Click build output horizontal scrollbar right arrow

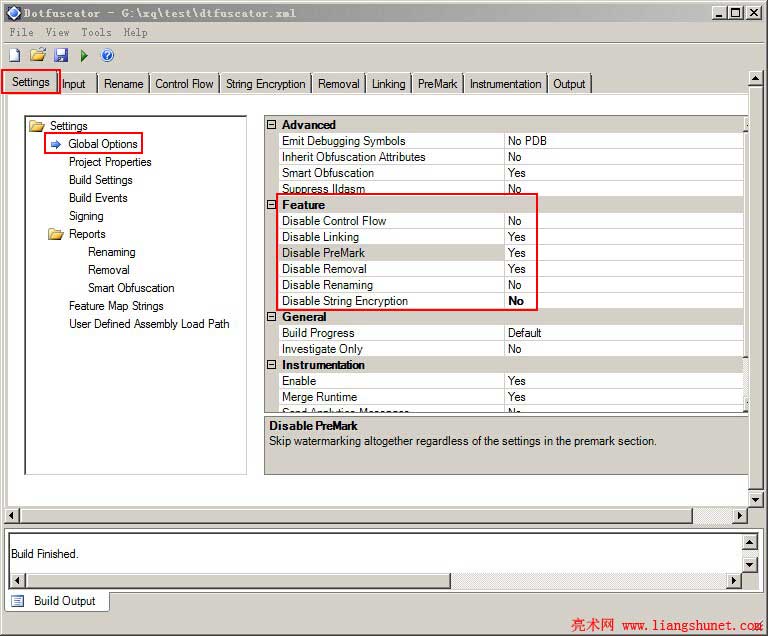point(733,581)
